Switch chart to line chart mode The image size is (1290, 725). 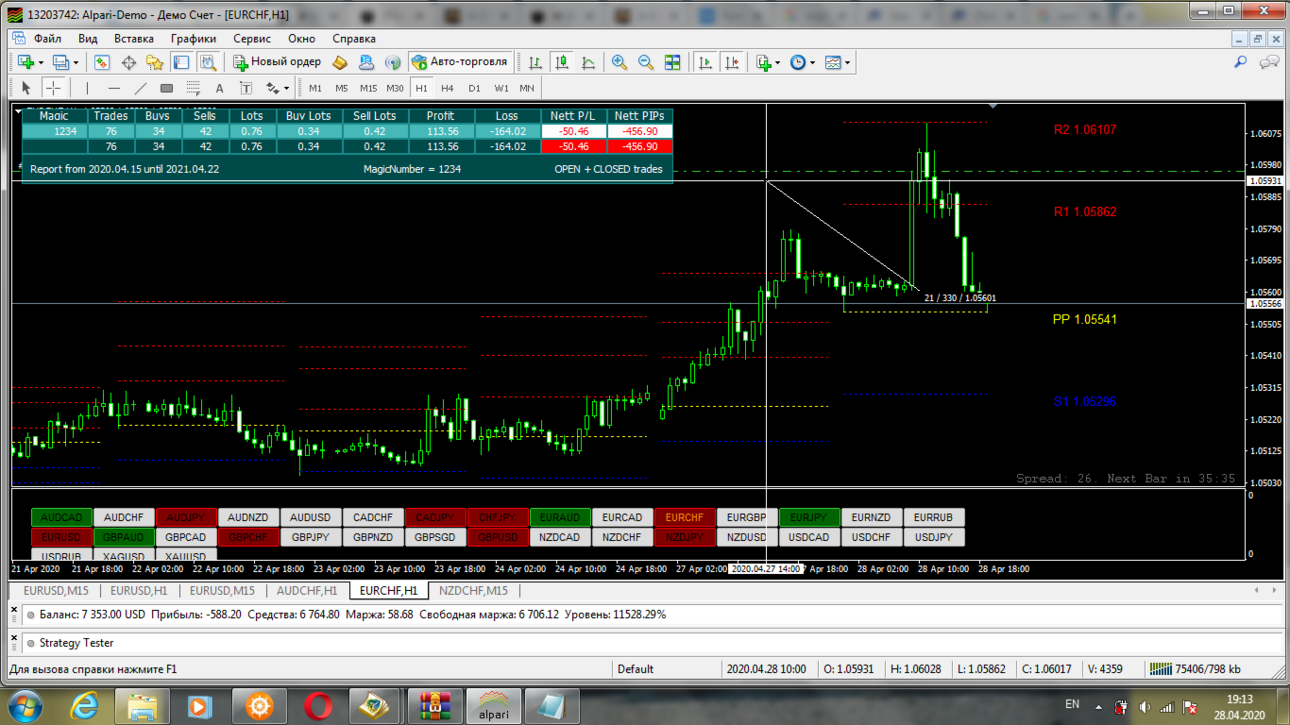point(588,62)
